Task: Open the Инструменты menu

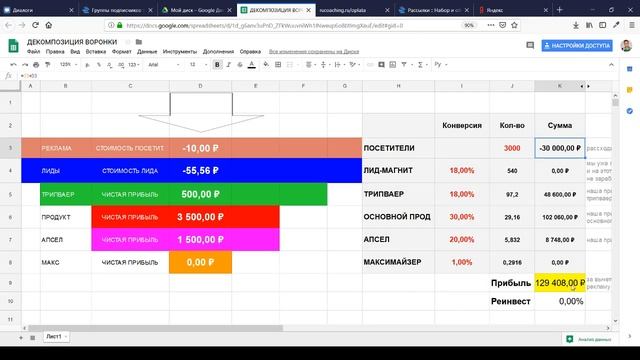Action: pos(180,51)
